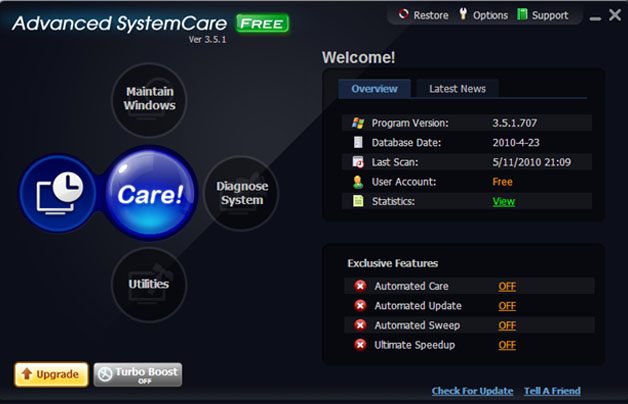Click the Welcome! heading
The height and width of the screenshot is (404, 628).
tap(358, 58)
